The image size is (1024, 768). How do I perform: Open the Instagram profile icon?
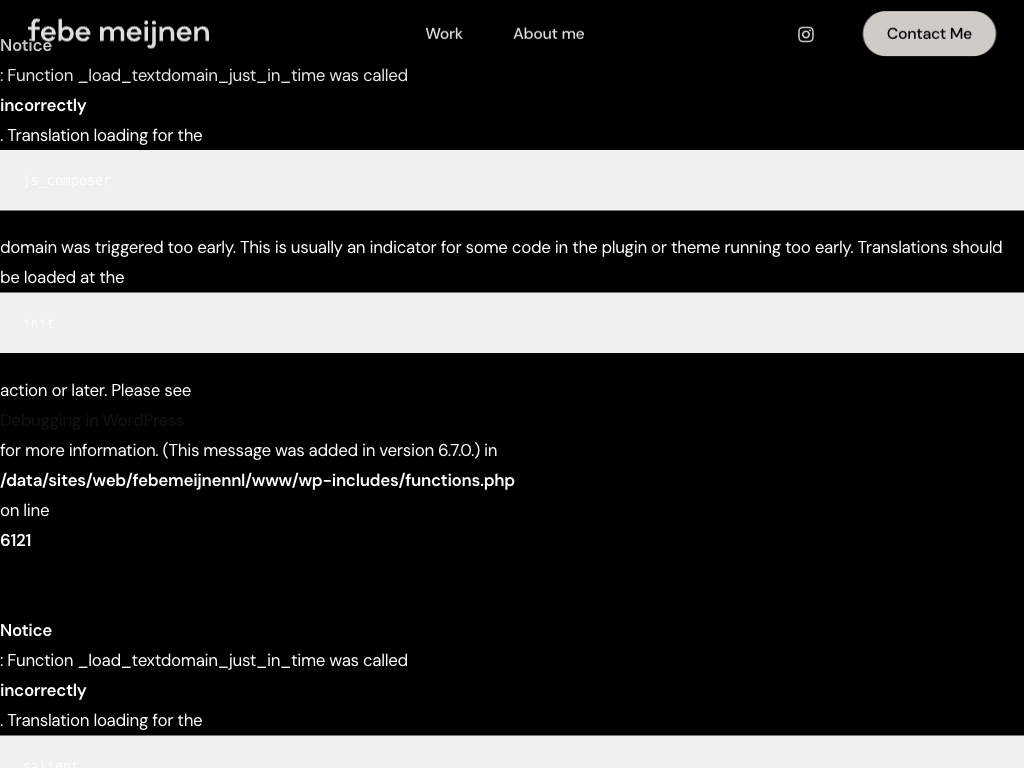click(805, 34)
